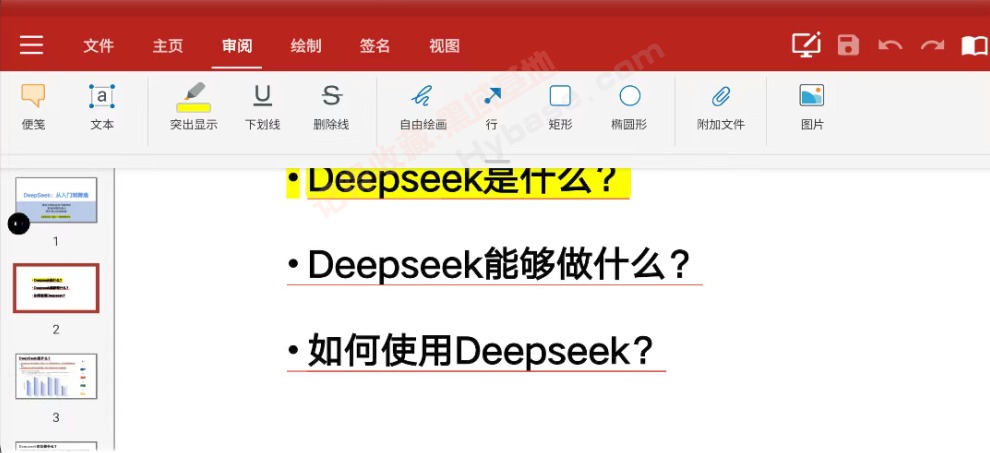Click the black circular floating button
Screen dimensions: 990x453
click(x=19, y=224)
